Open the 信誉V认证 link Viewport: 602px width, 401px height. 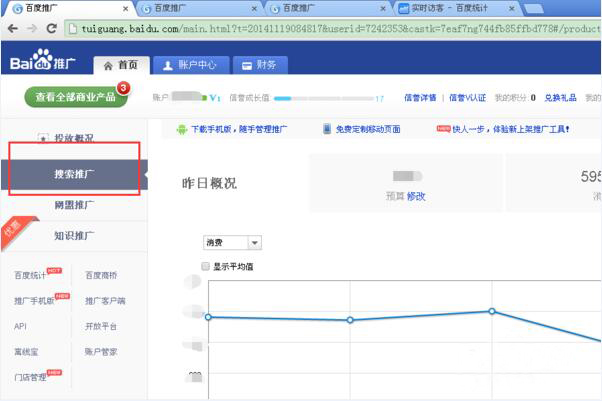point(467,98)
